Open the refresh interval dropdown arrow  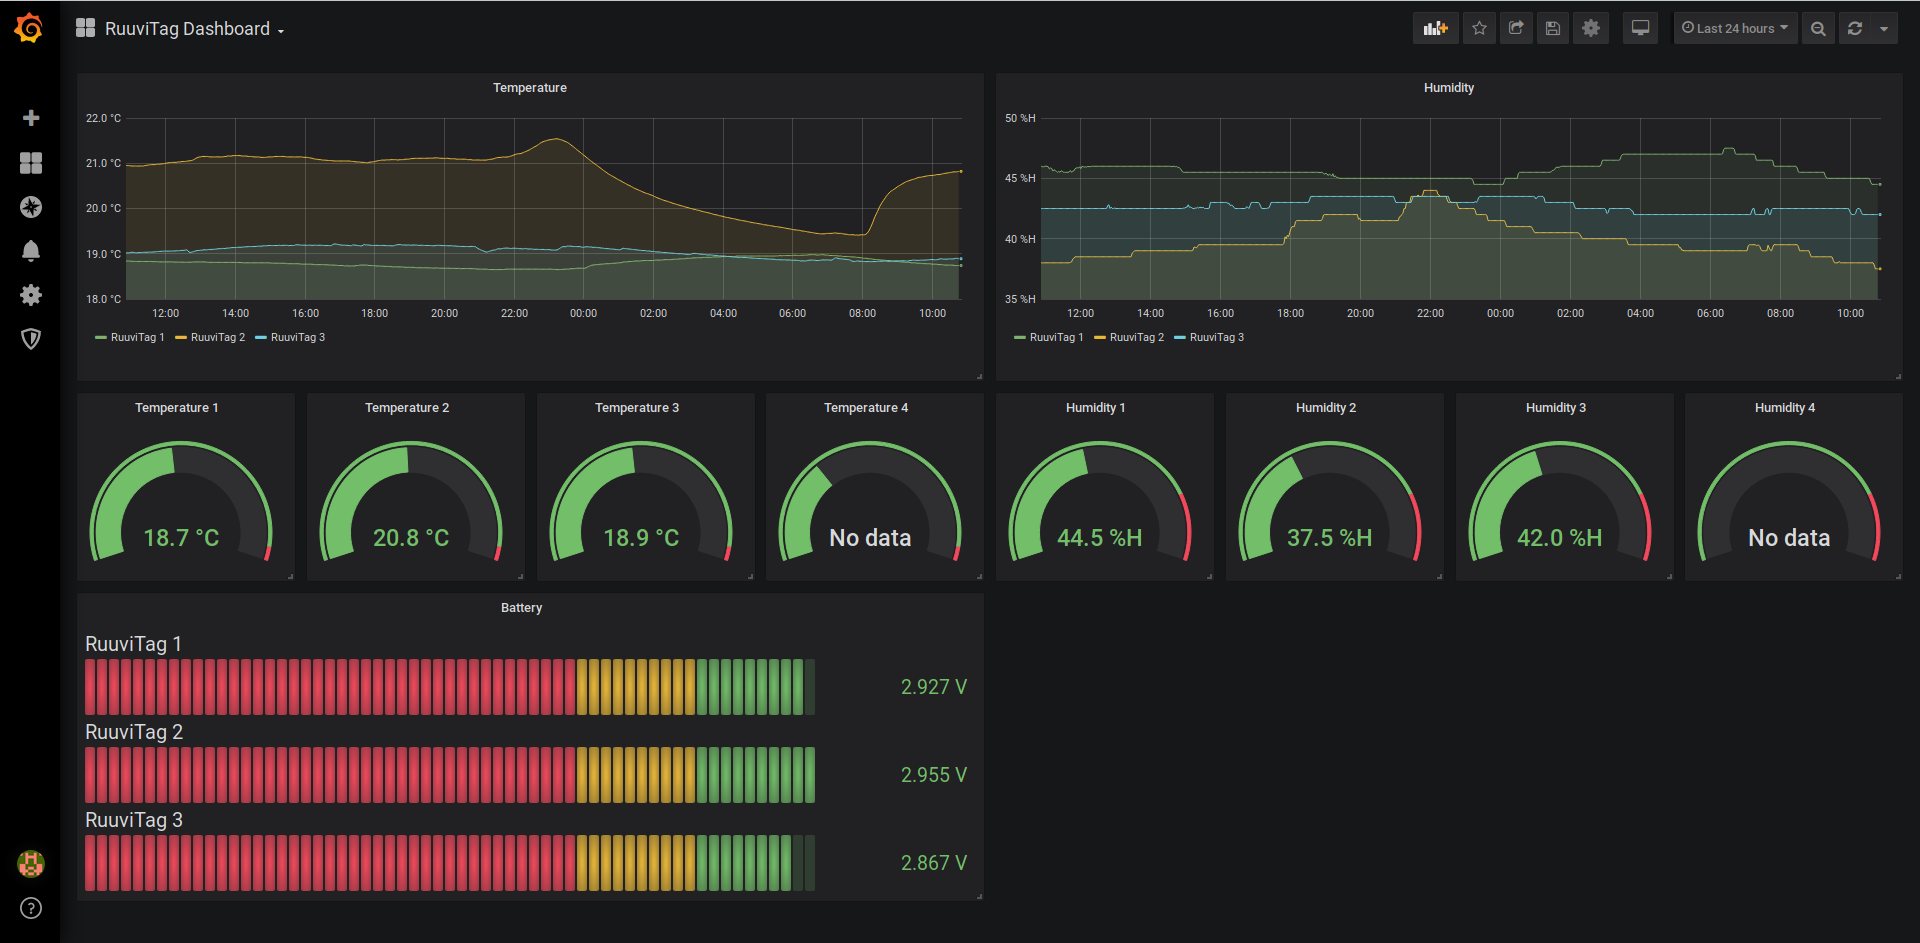pos(1884,28)
